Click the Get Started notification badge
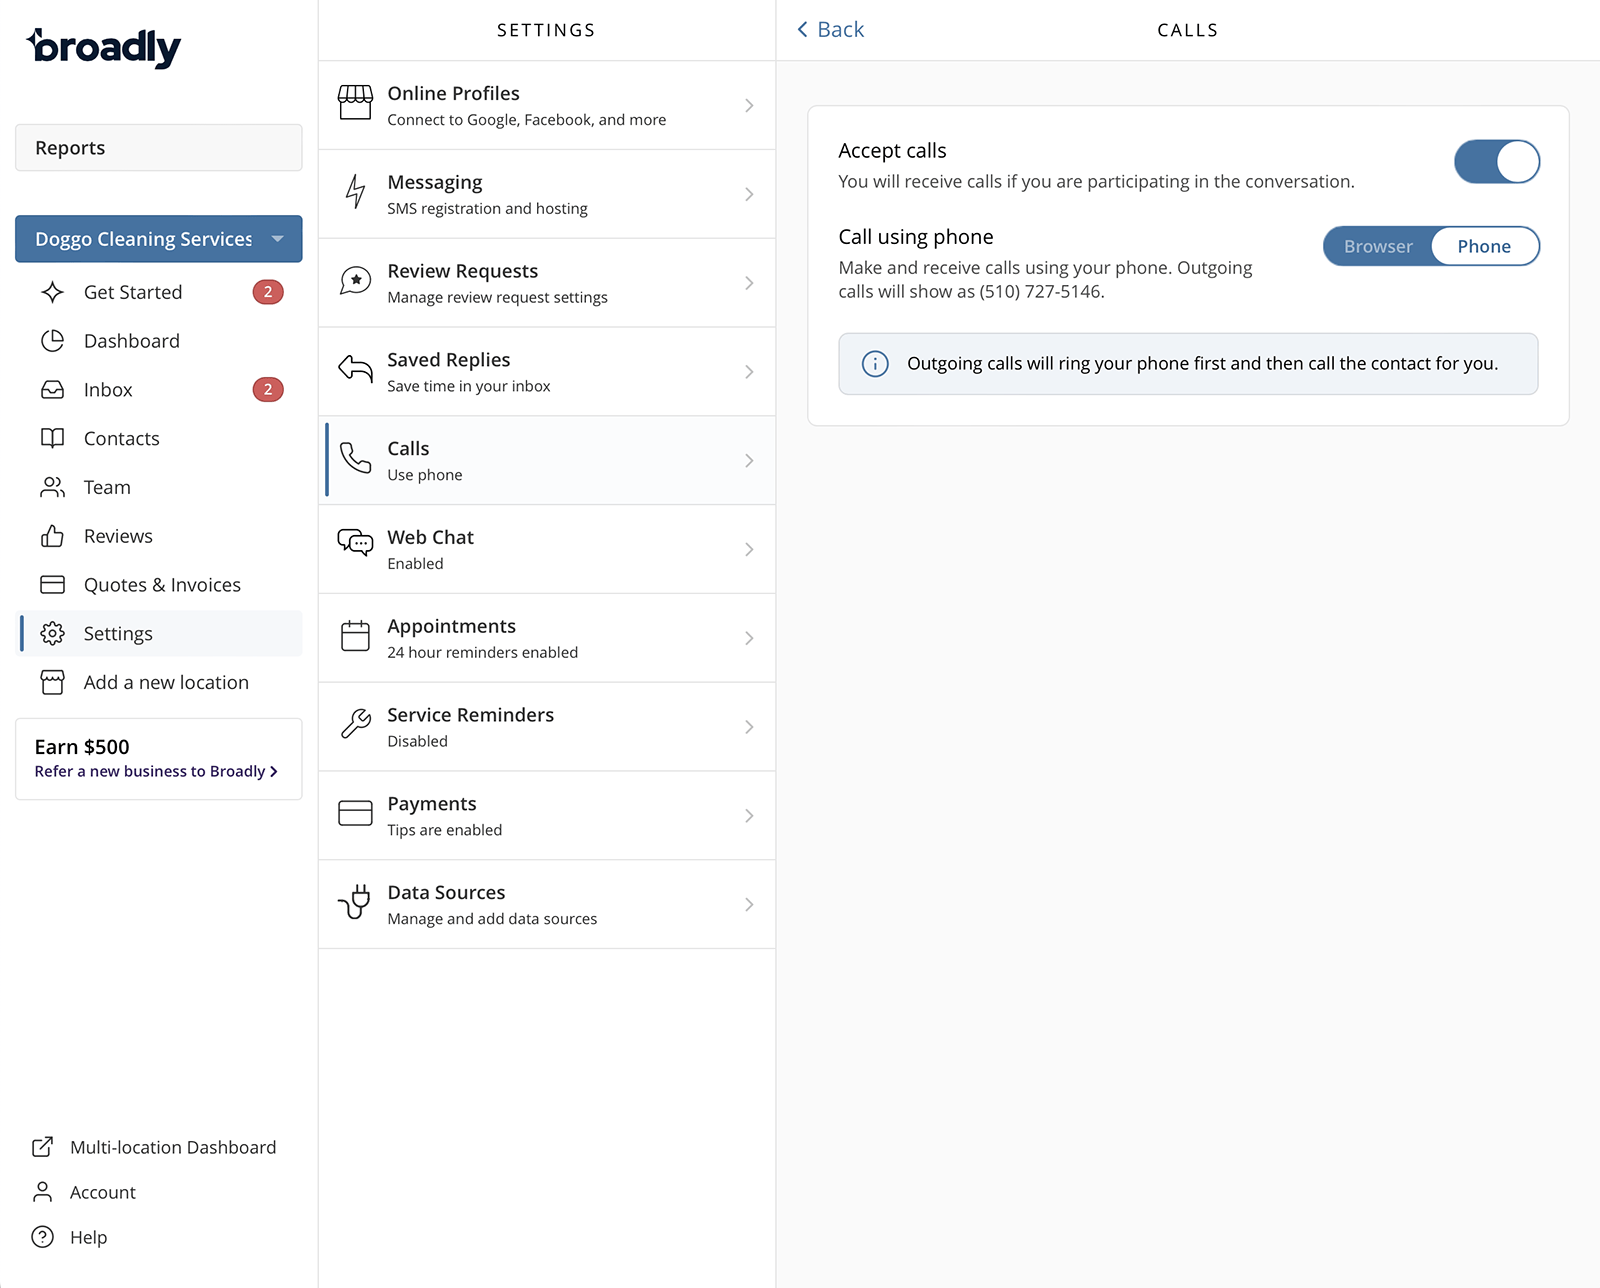Screen dimensions: 1600x1288 268,292
